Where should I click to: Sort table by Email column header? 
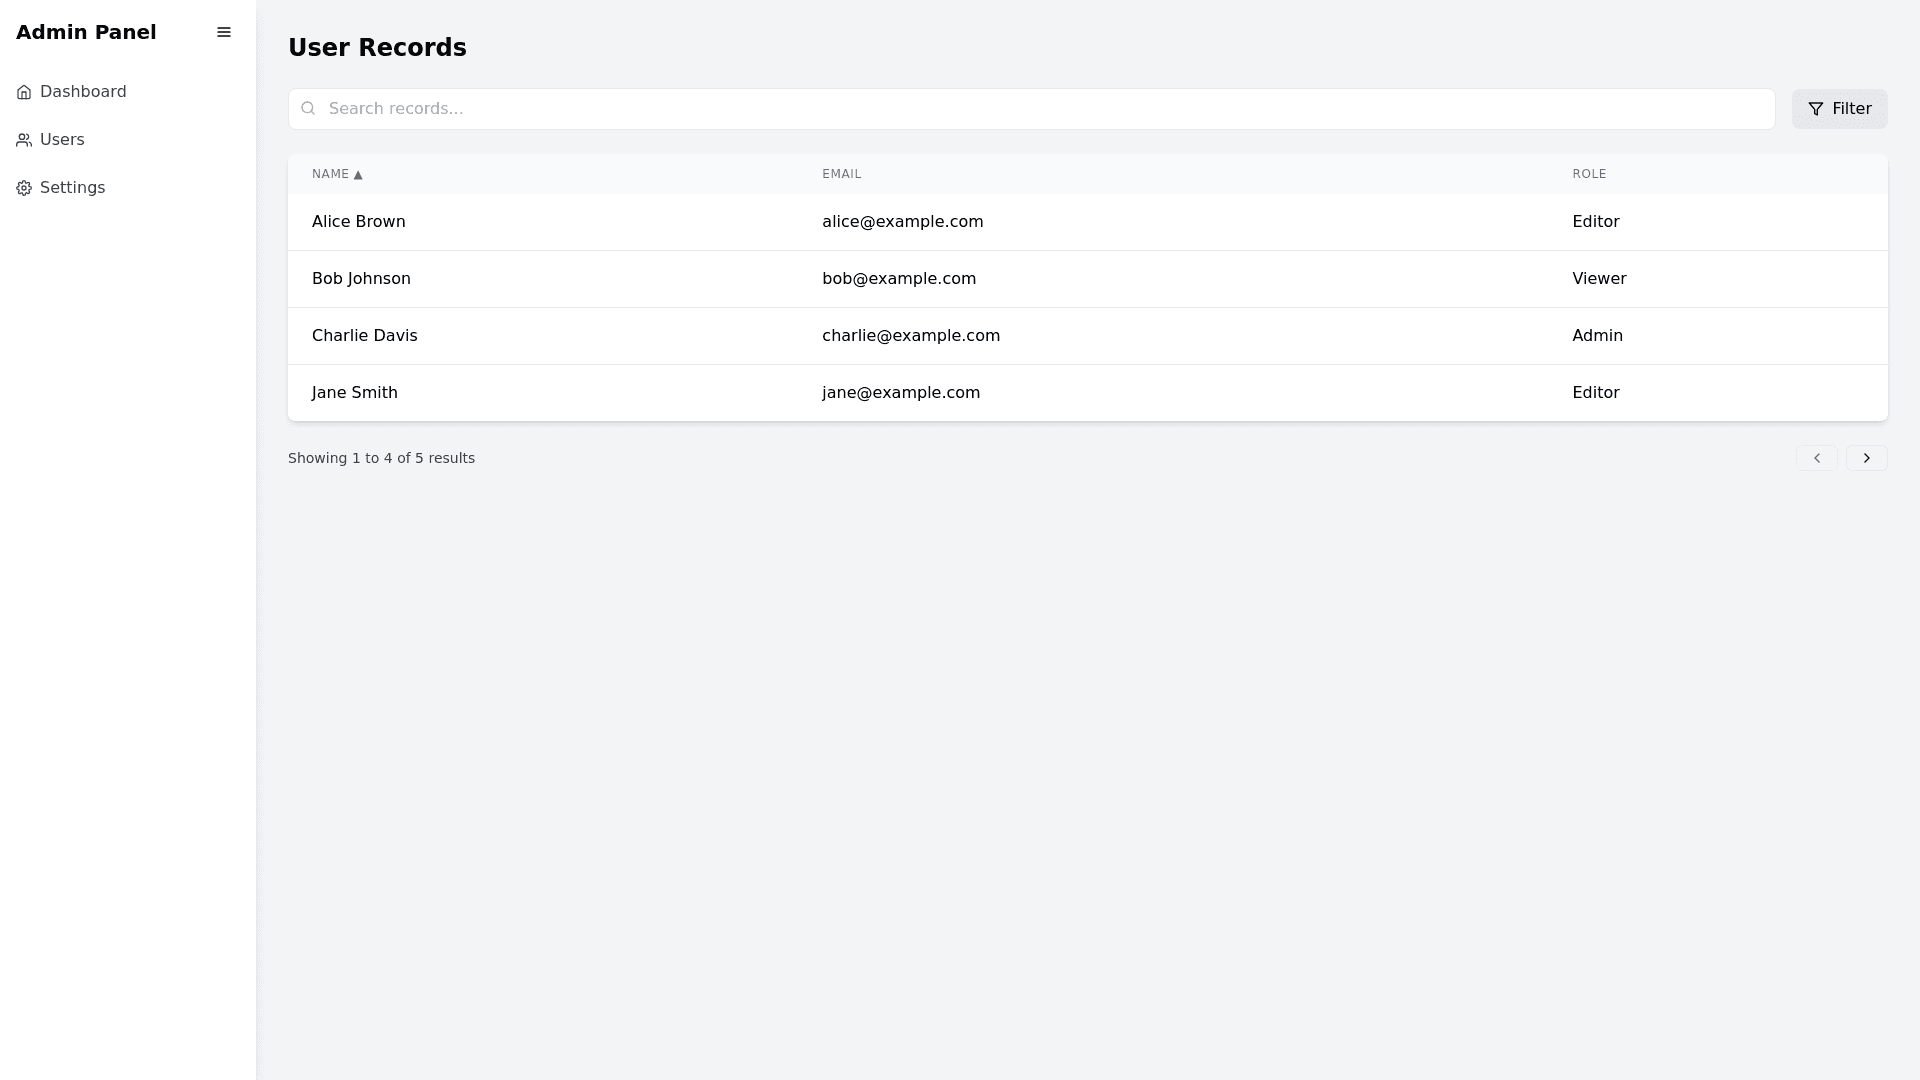pos(841,174)
